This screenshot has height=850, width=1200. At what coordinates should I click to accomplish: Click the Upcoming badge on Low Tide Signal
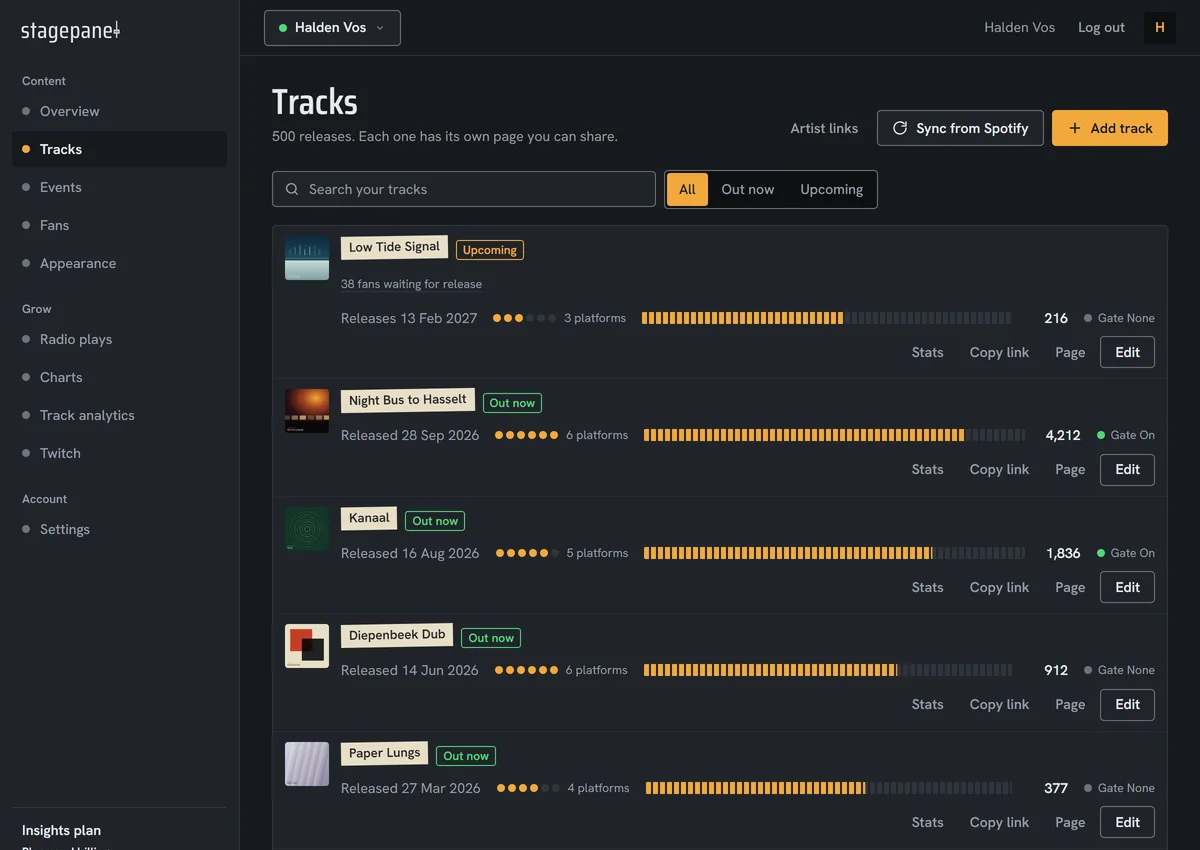(x=490, y=250)
